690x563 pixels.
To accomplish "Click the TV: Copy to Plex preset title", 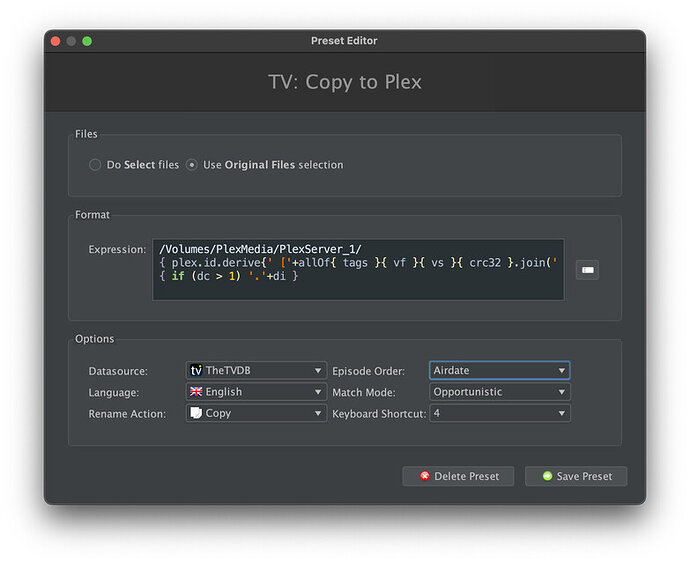I will (345, 82).
